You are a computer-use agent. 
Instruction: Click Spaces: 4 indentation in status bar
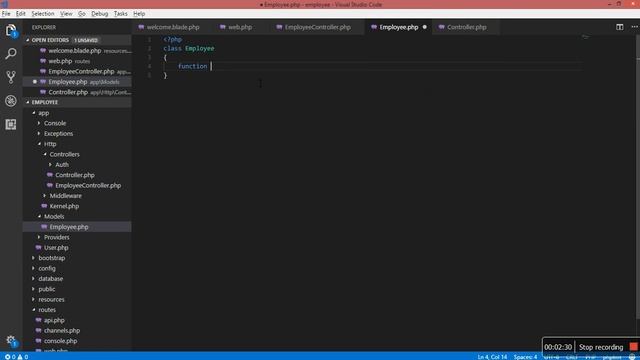tap(525, 357)
